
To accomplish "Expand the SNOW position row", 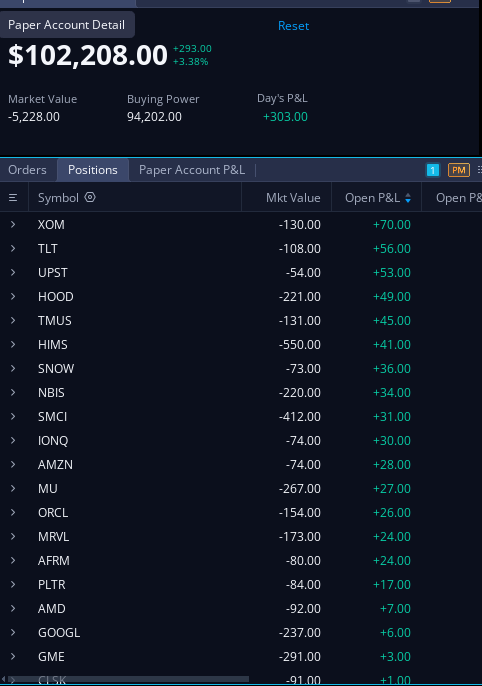I will click(13, 368).
